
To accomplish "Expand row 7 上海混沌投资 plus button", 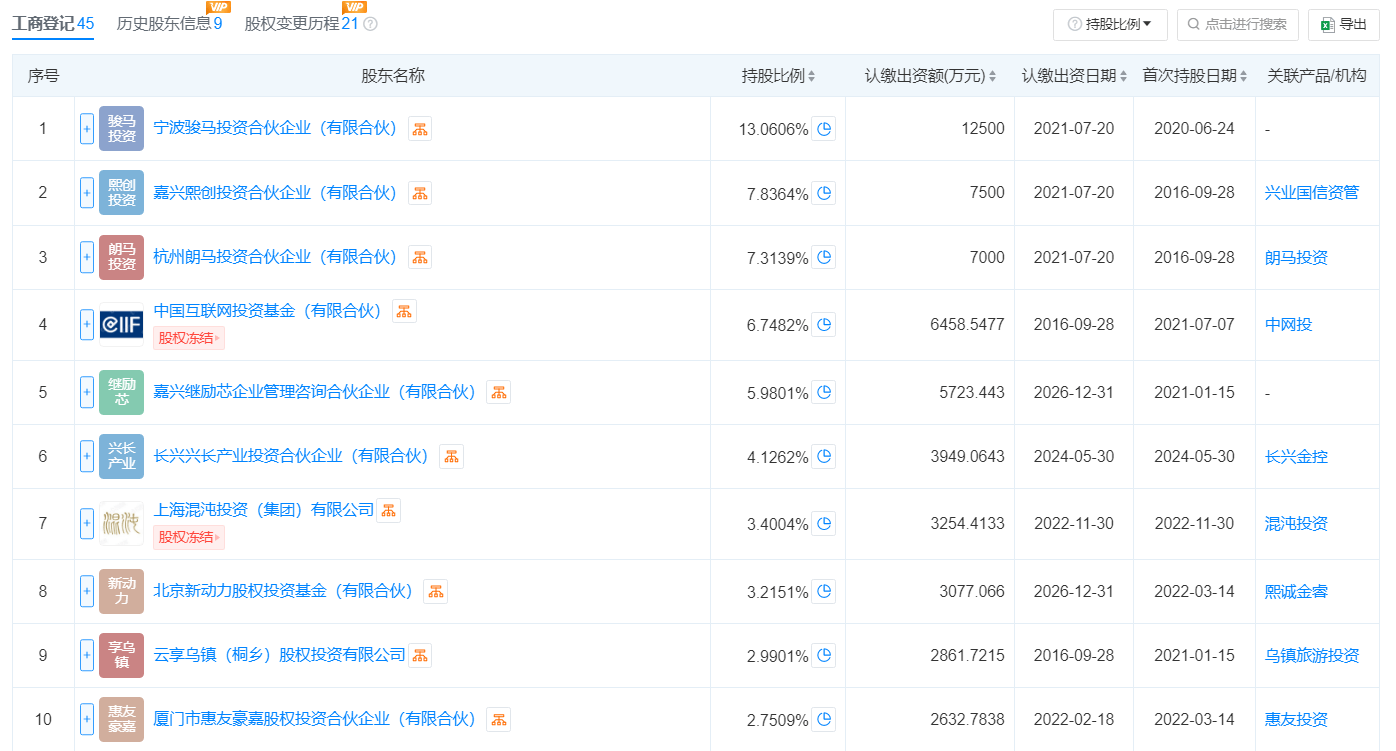I will (87, 524).
